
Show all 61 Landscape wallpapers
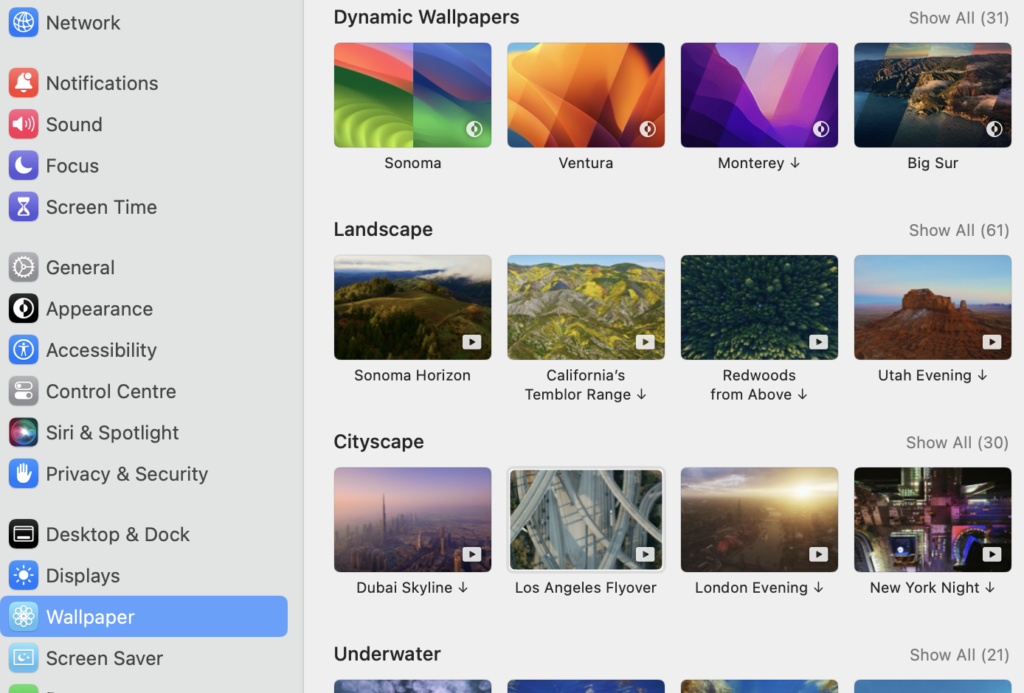958,230
